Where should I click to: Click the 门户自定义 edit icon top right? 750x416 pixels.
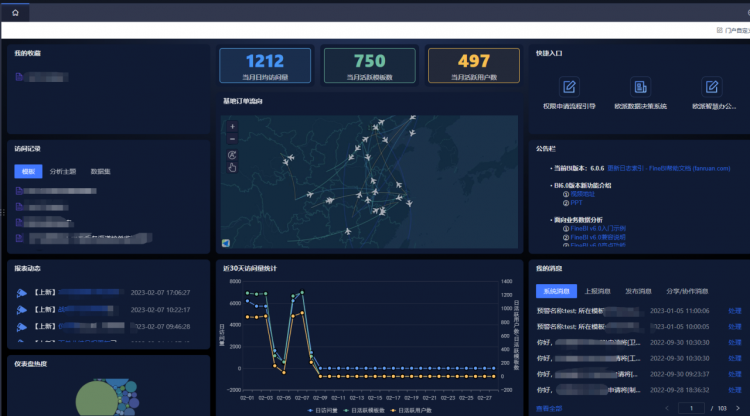[719, 30]
